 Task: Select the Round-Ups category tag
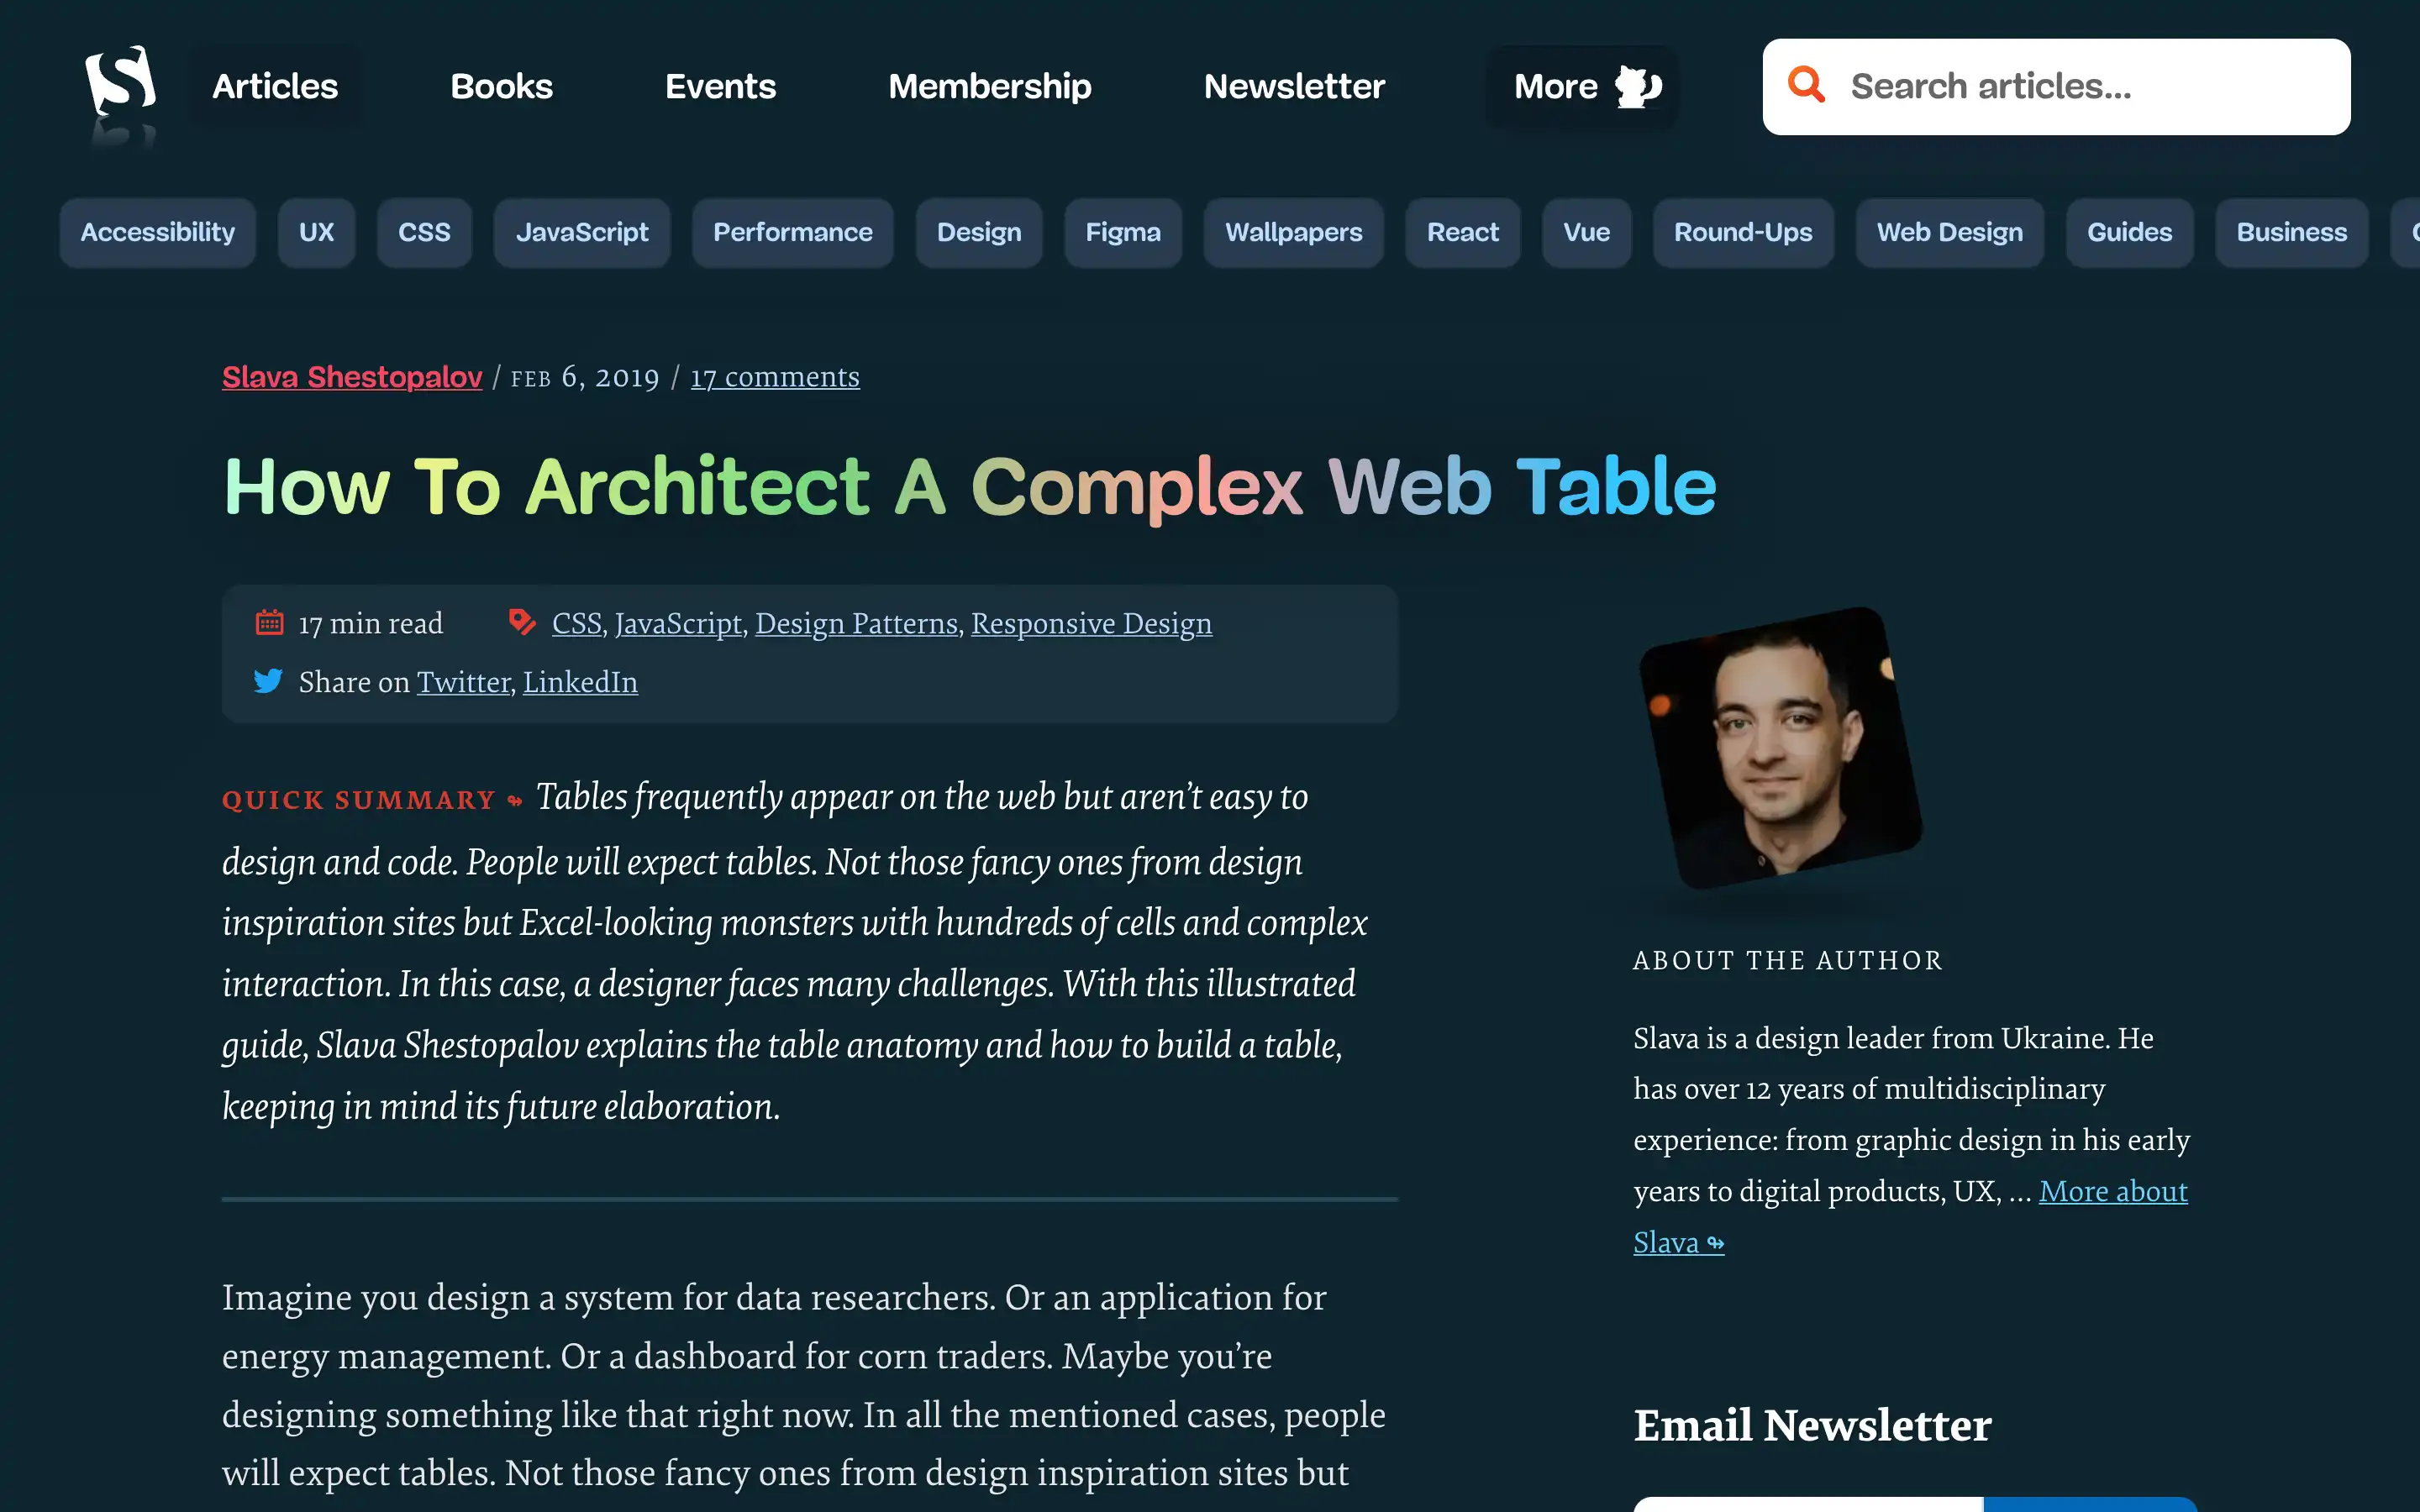point(1742,233)
